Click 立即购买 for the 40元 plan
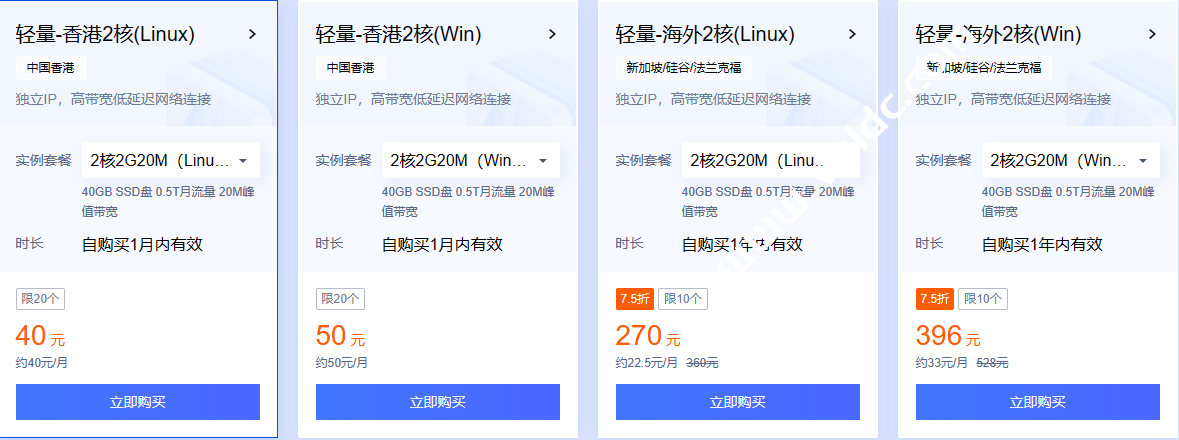 [x=138, y=402]
